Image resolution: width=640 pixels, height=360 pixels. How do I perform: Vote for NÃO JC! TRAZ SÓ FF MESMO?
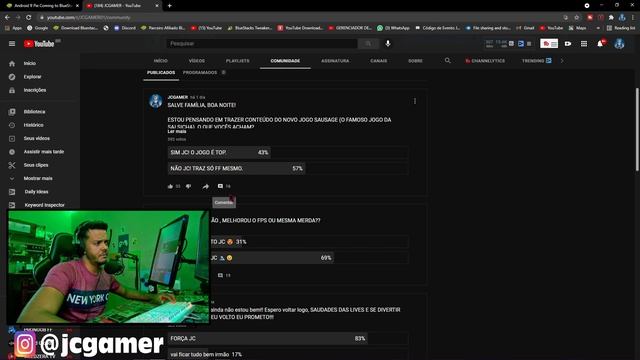point(288,168)
